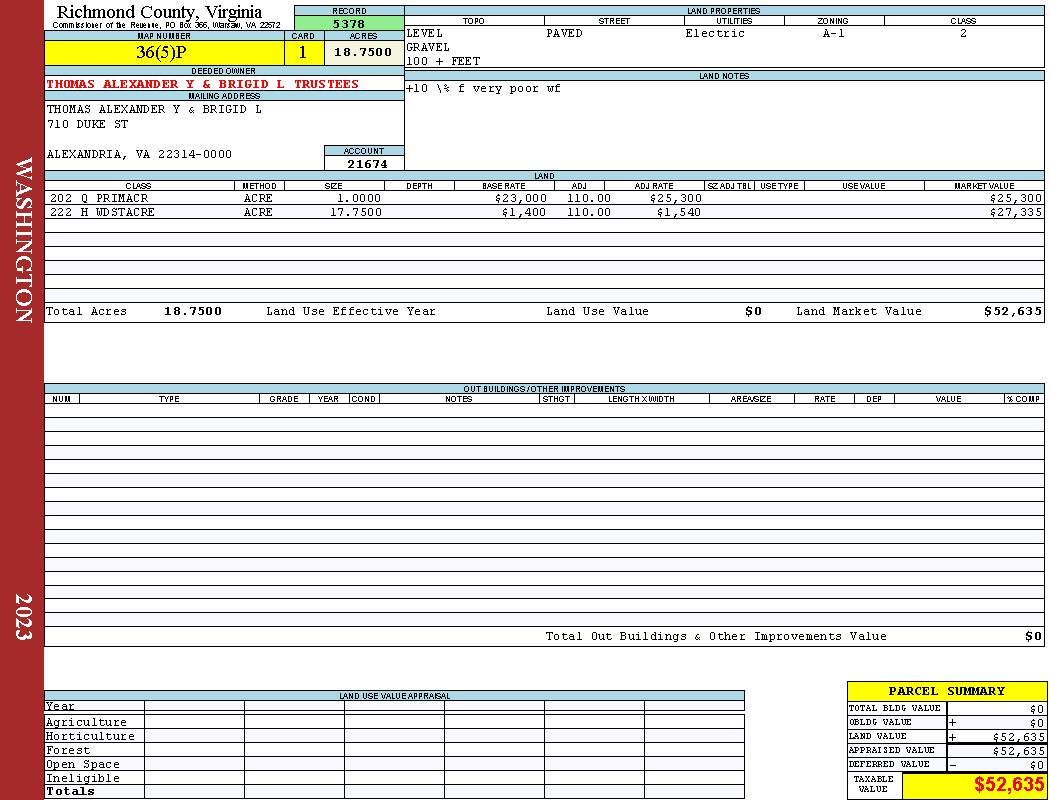Click the class value 2 in land properties
This screenshot has height=800, width=1050.
point(963,33)
